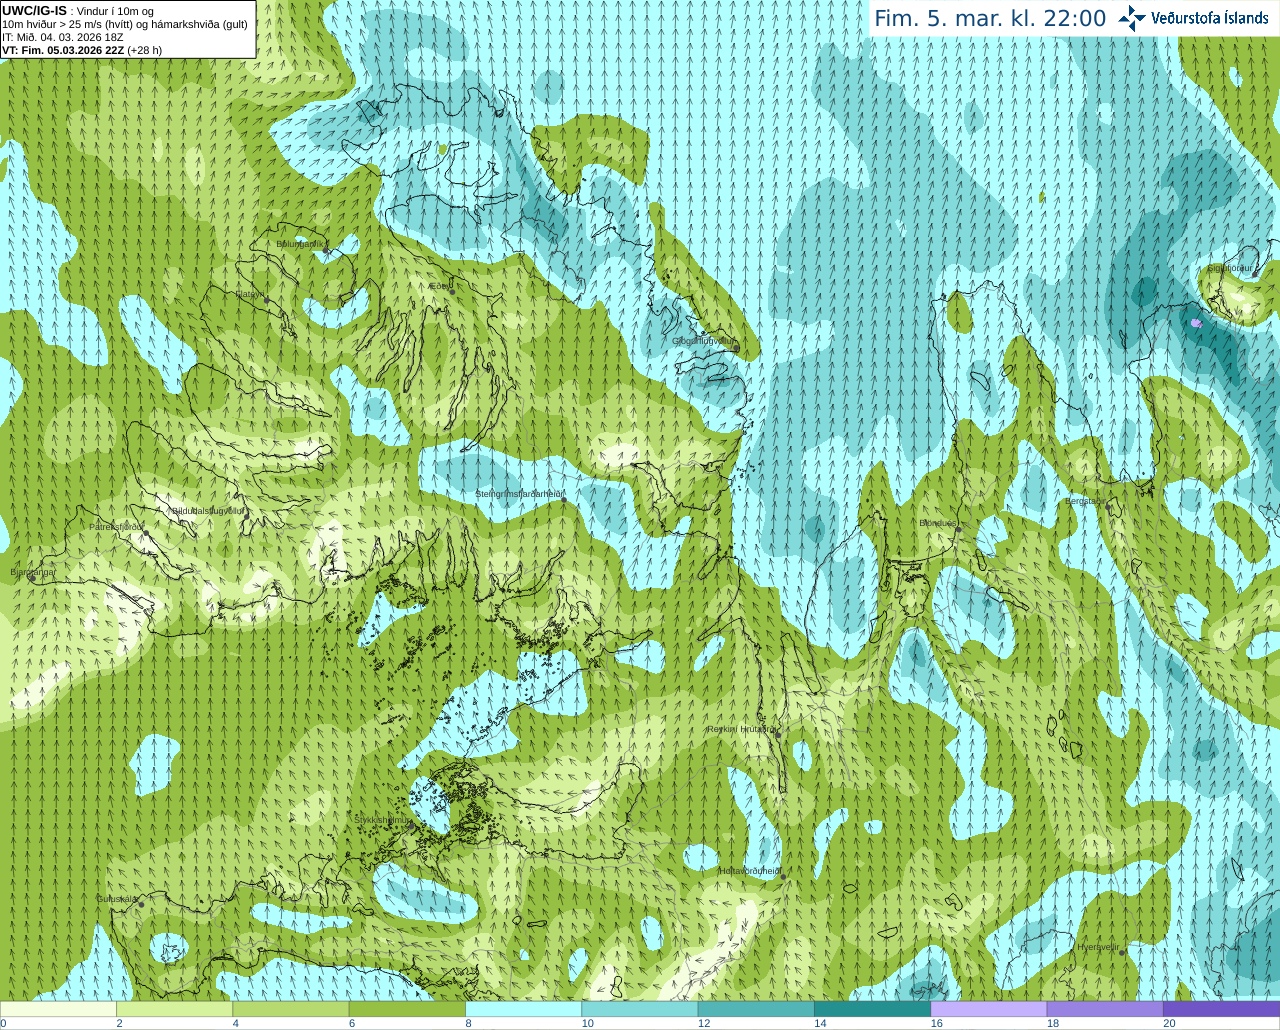
Task: Click the VT: Fim. 05.03.2026 22Z valid time line
Action: [x=82, y=50]
